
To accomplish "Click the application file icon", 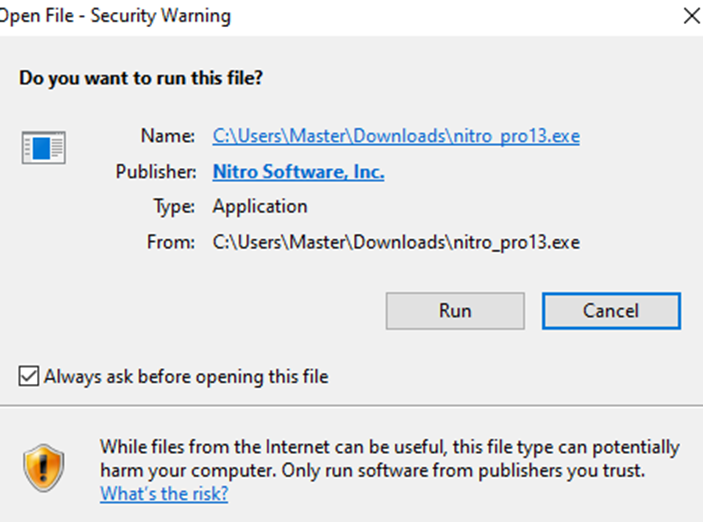I will coord(43,148).
